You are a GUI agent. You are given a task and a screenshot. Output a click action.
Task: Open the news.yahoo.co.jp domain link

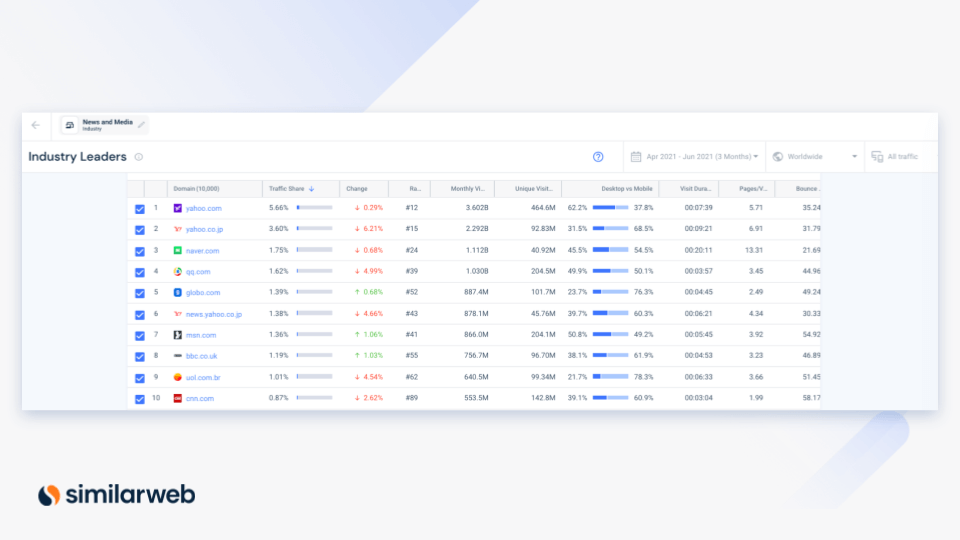tap(214, 314)
